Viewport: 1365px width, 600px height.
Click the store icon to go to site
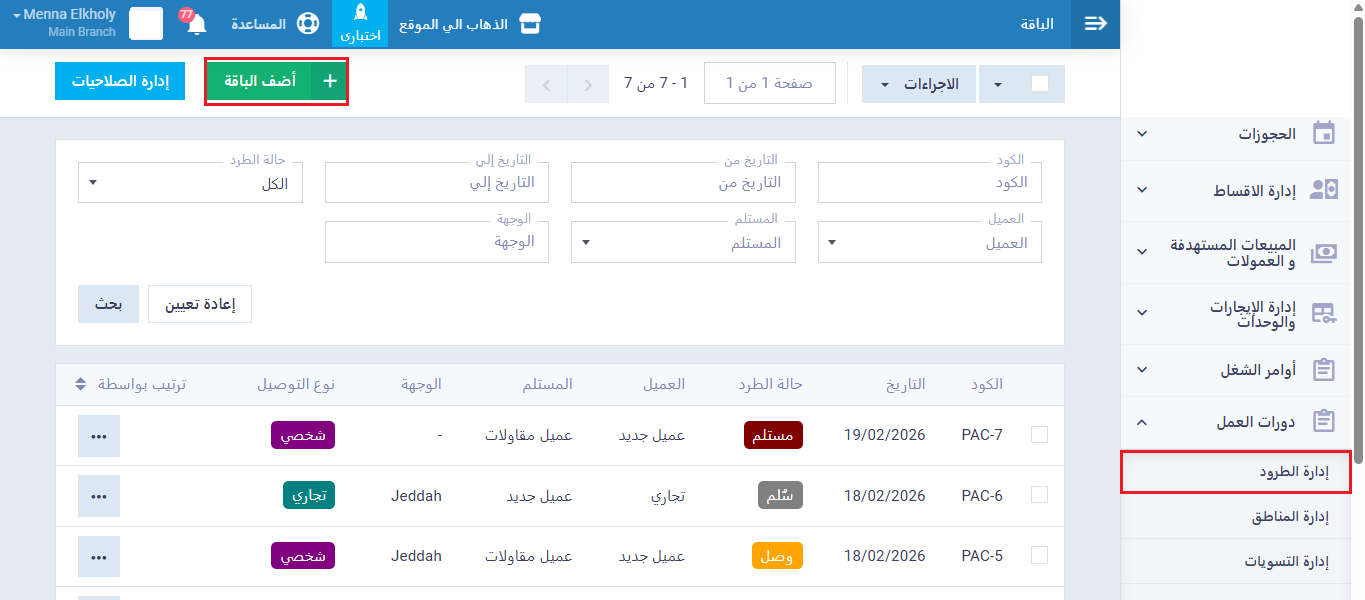(530, 24)
